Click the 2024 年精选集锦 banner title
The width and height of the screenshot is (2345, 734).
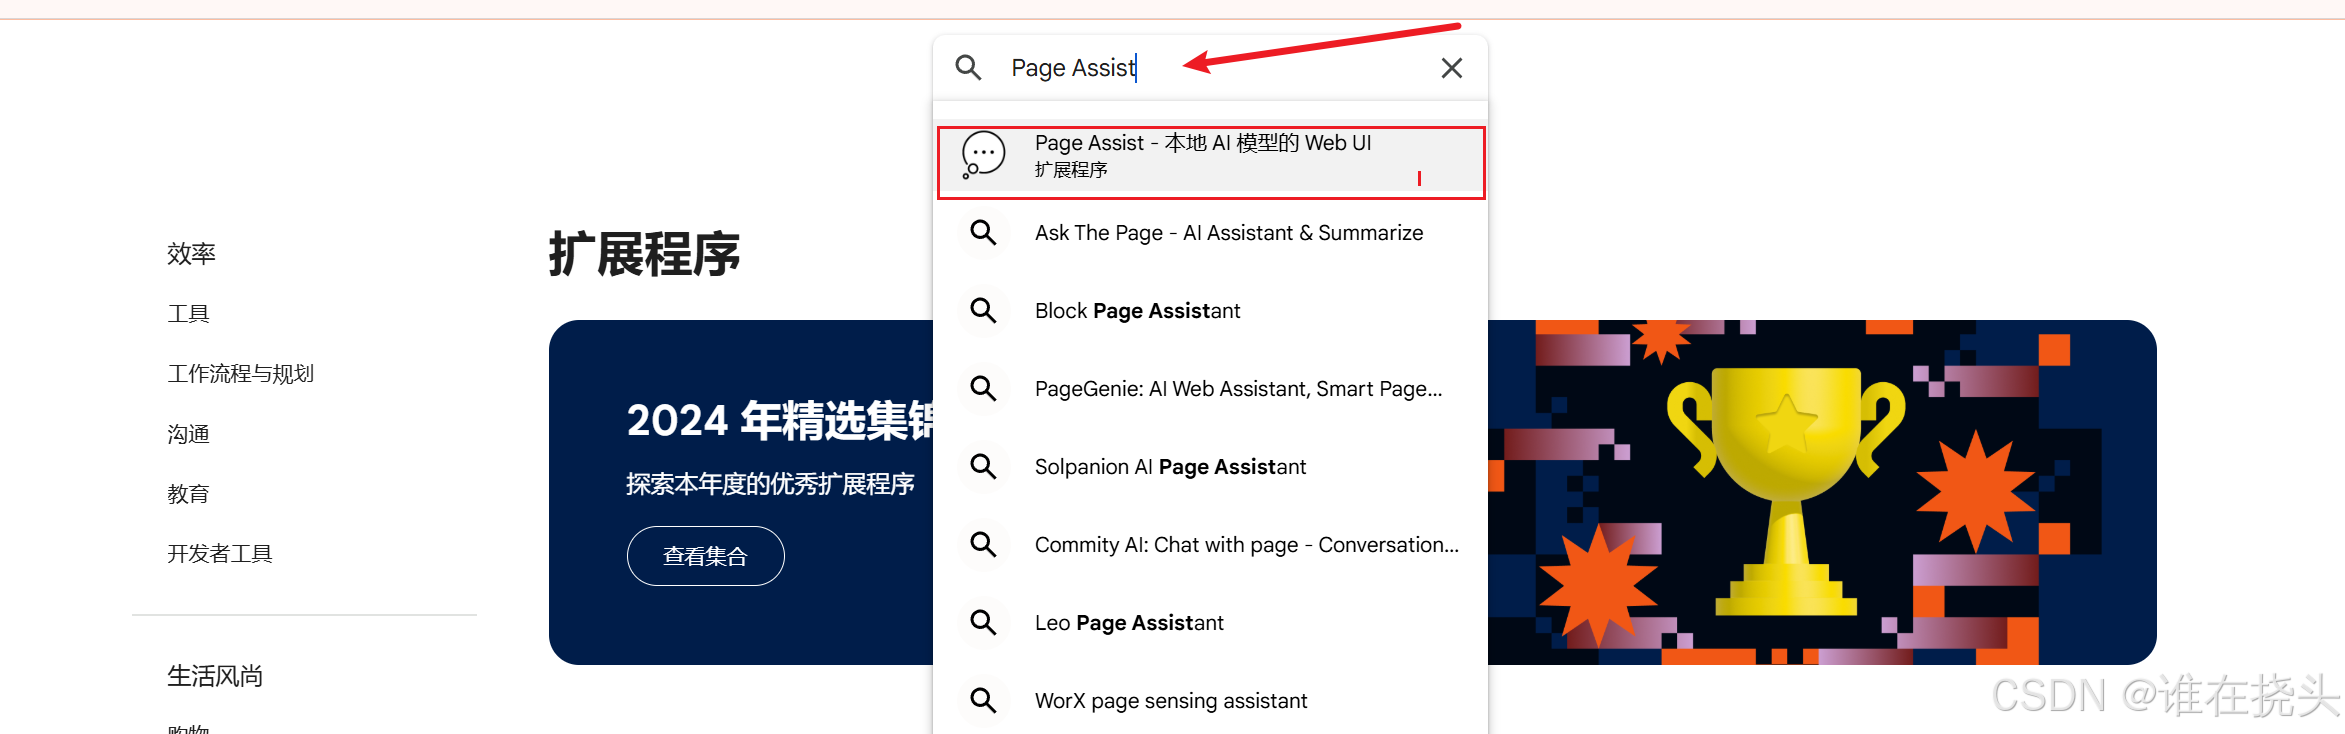click(x=780, y=421)
